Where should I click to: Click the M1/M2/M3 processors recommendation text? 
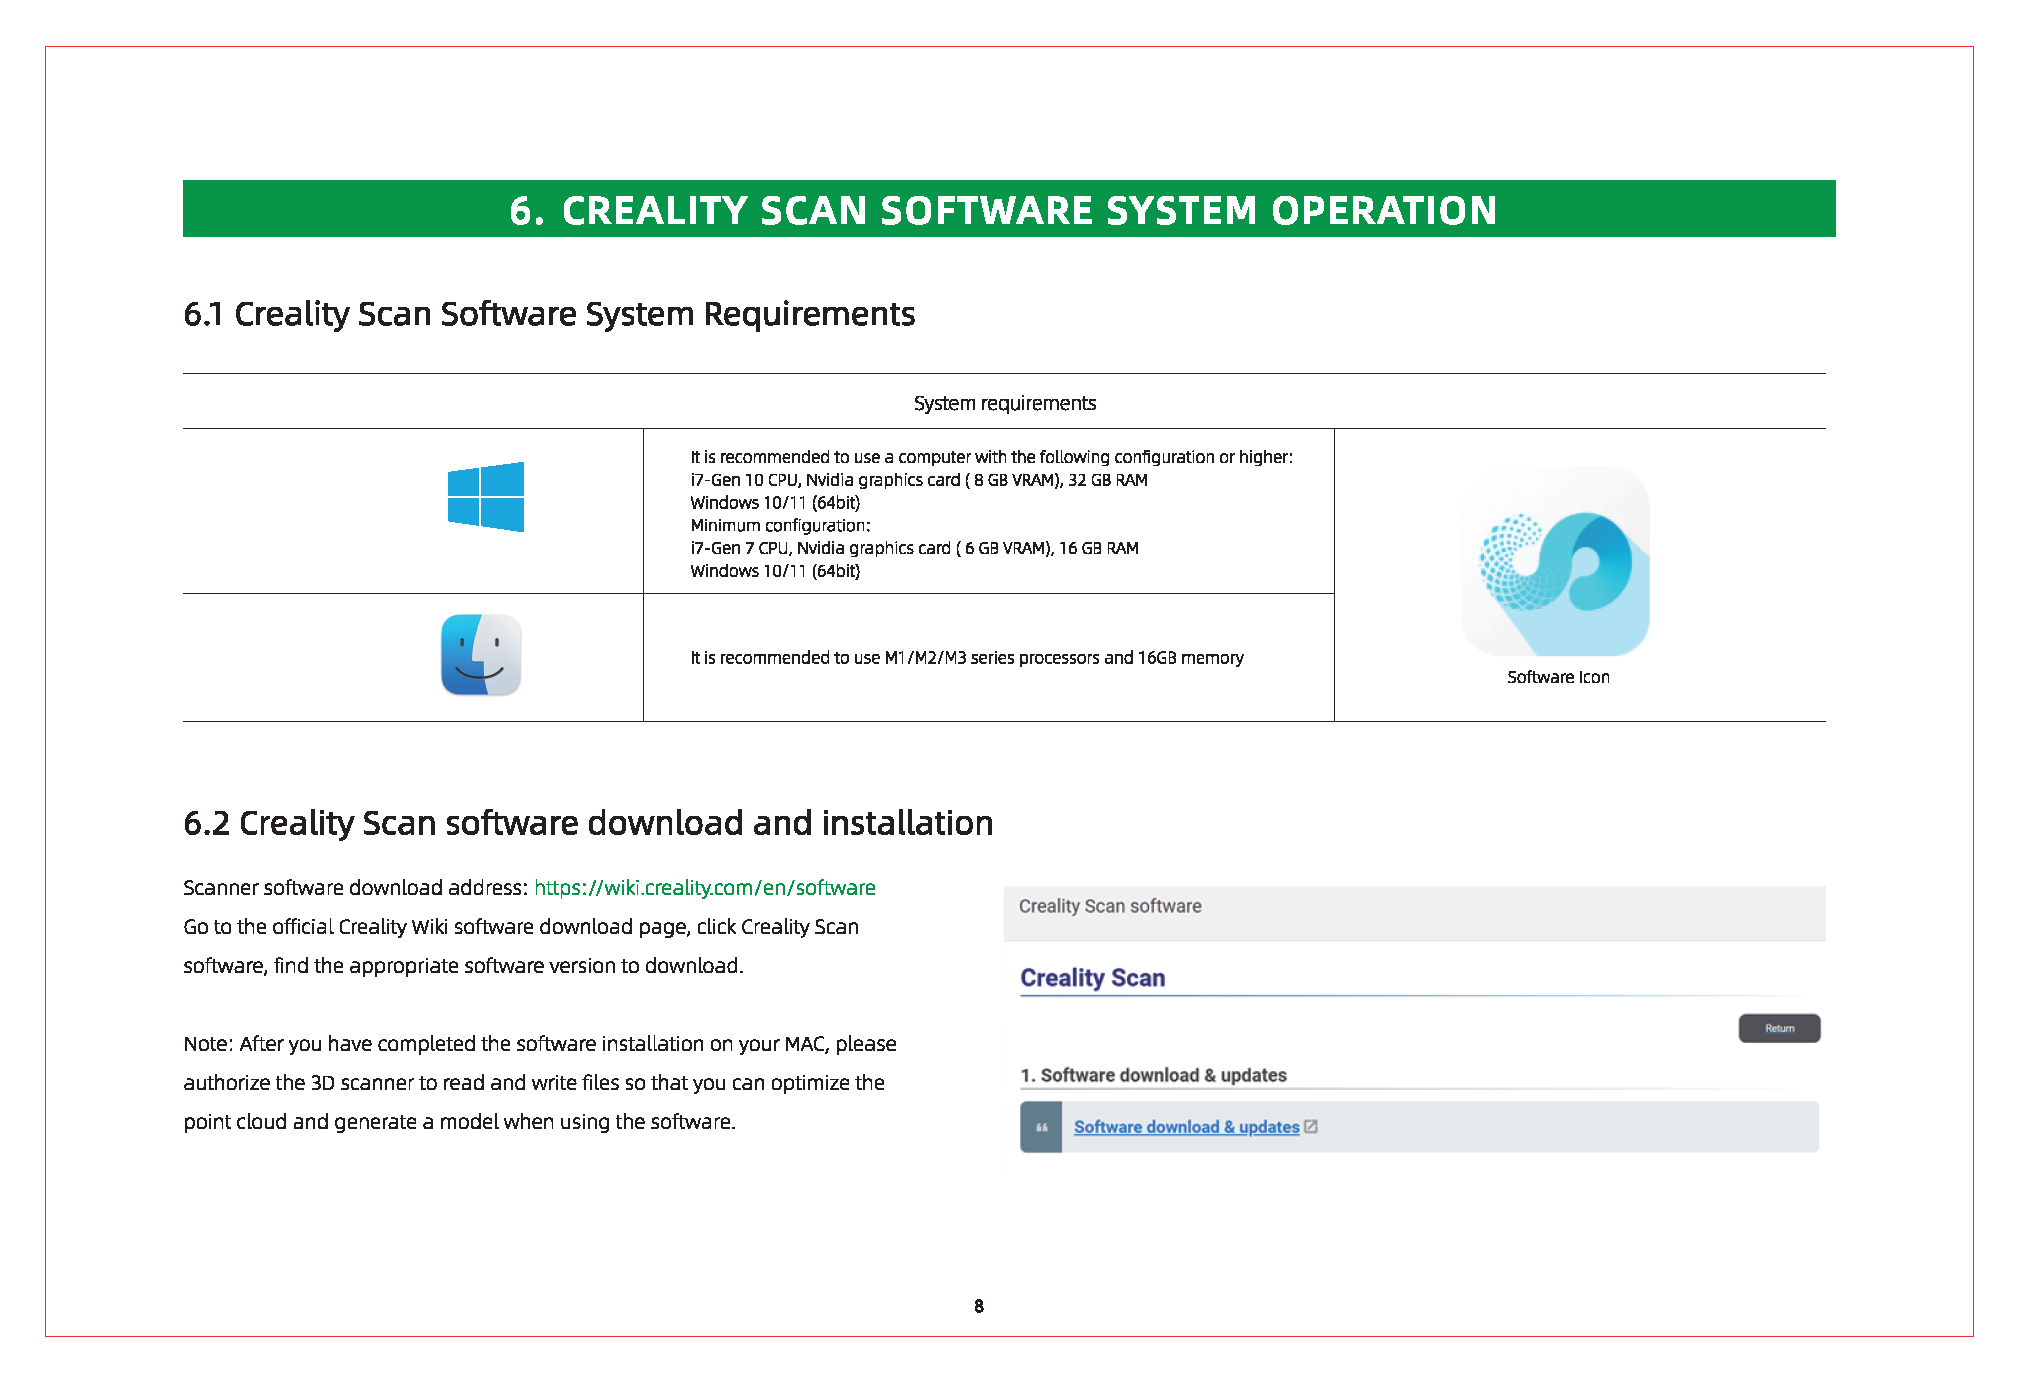click(967, 658)
